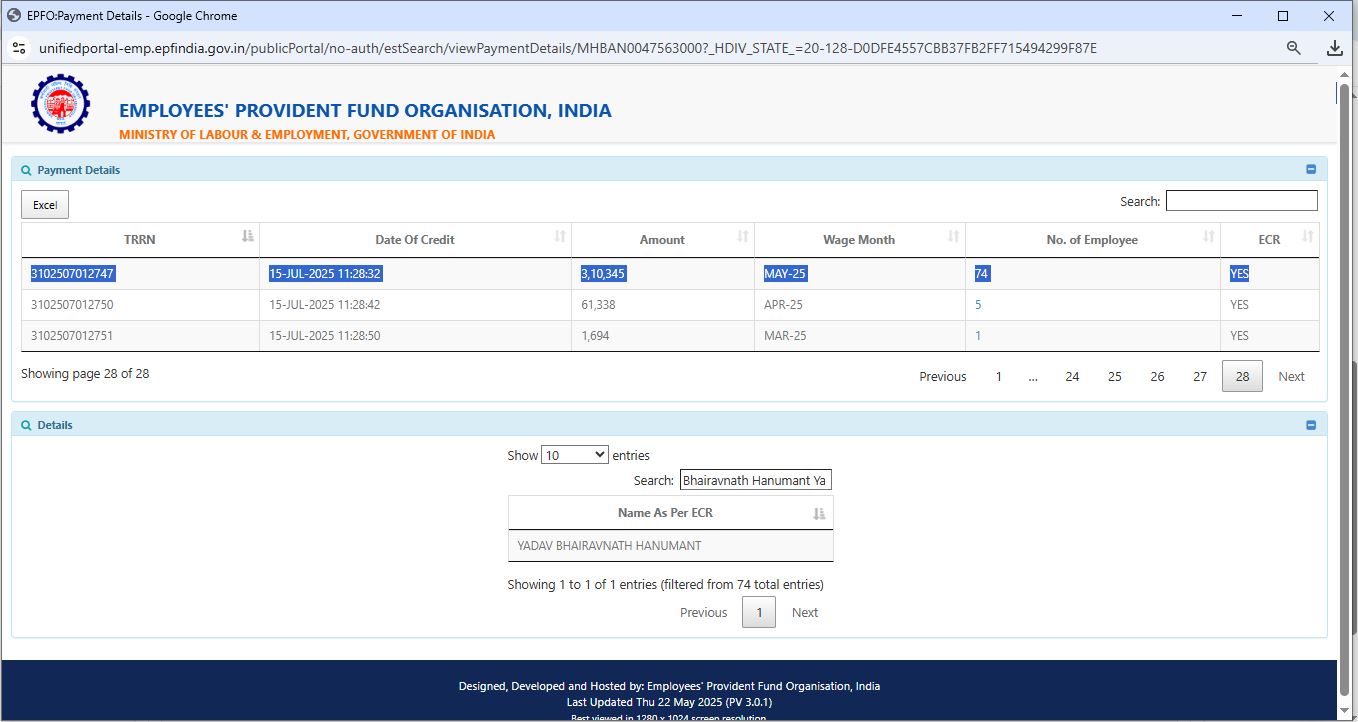Go to page 1 of payments

point(998,377)
